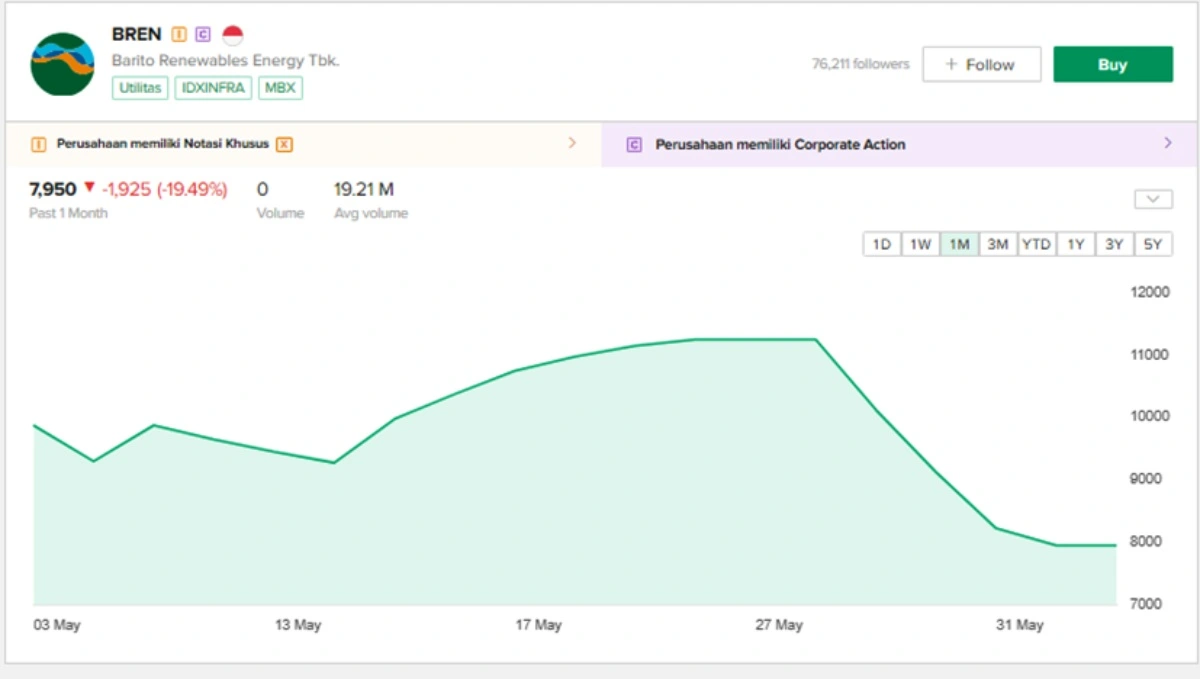Viewport: 1200px width, 679px height.
Task: Select the 1Y chart range
Action: click(1075, 244)
